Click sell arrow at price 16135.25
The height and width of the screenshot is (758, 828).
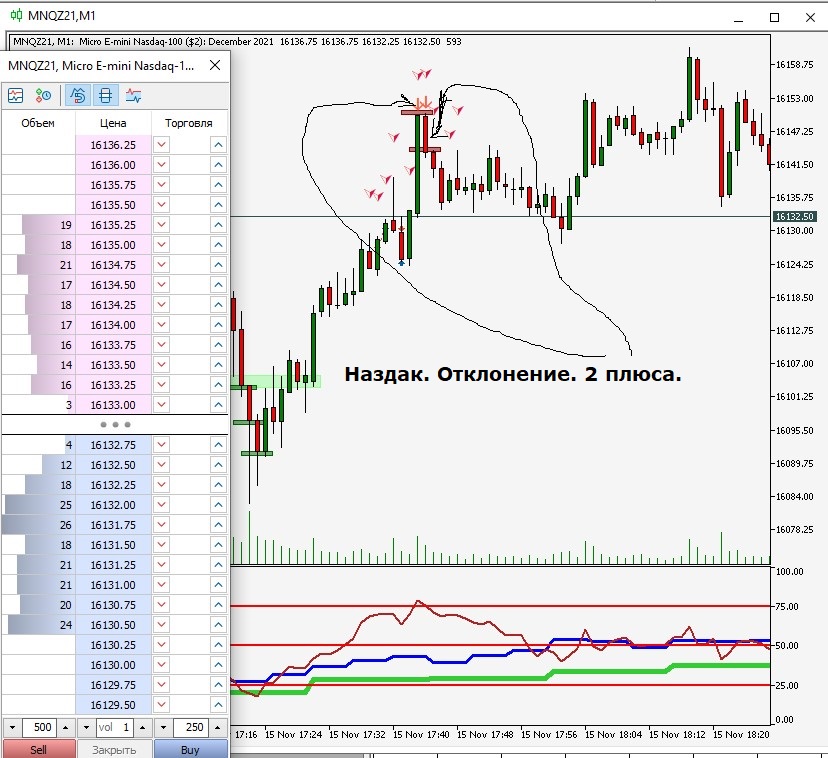(162, 225)
